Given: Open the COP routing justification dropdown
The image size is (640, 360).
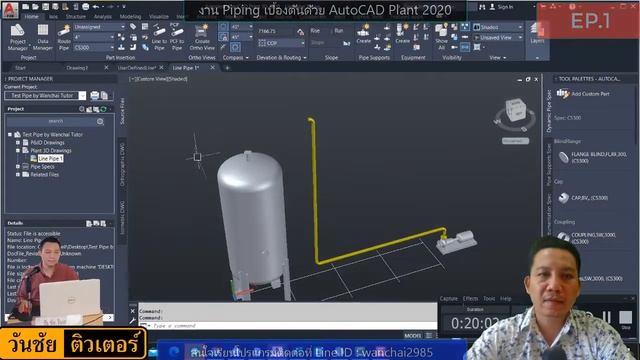Looking at the screenshot, I should (x=281, y=43).
